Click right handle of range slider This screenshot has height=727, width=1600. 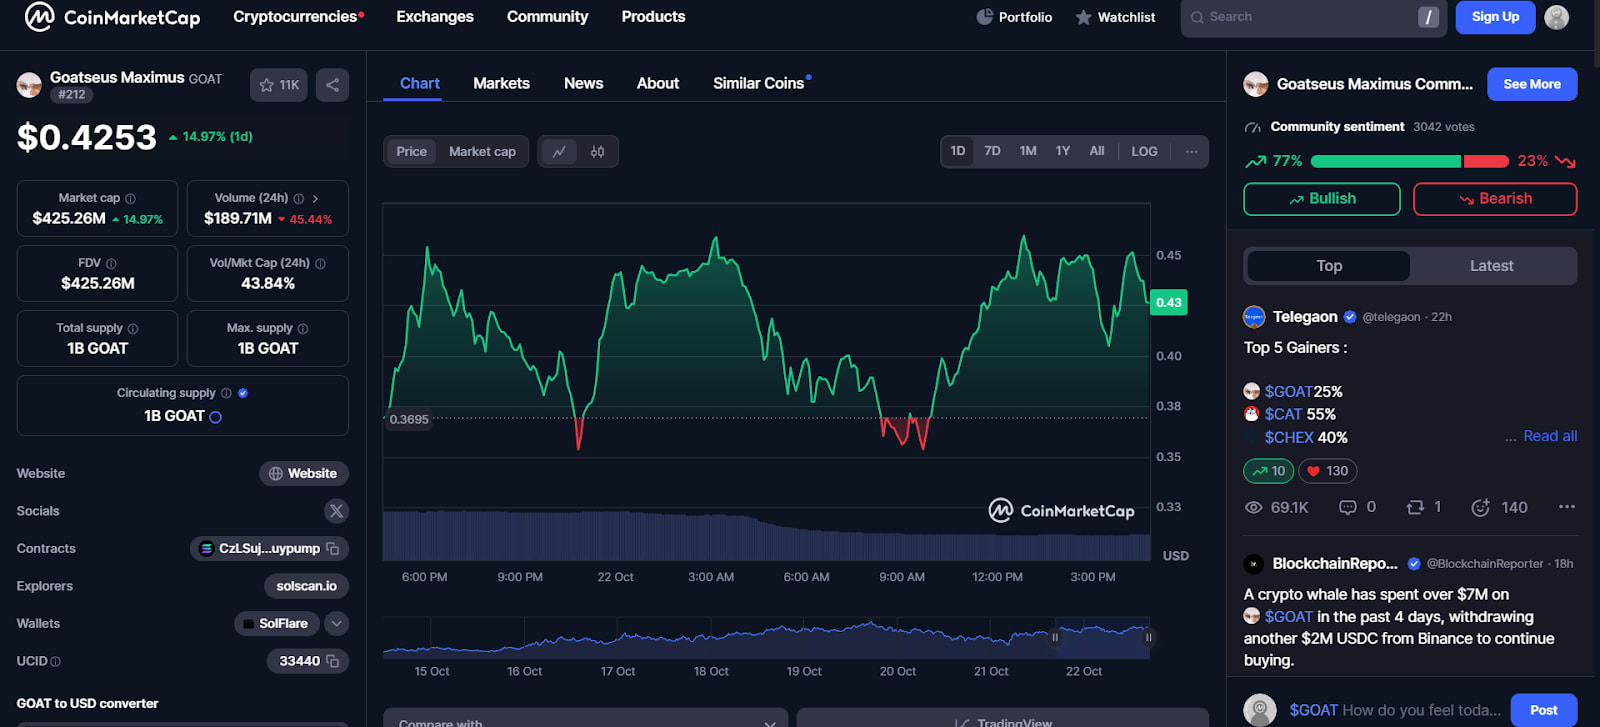pos(1148,637)
